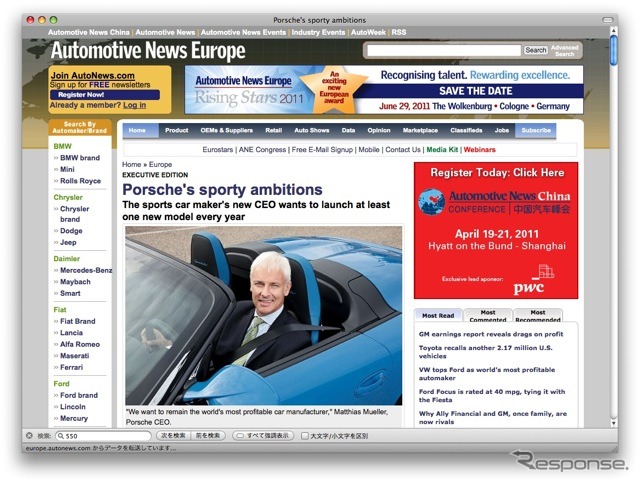Open the Media Kit link
The image size is (640, 483).
(442, 150)
